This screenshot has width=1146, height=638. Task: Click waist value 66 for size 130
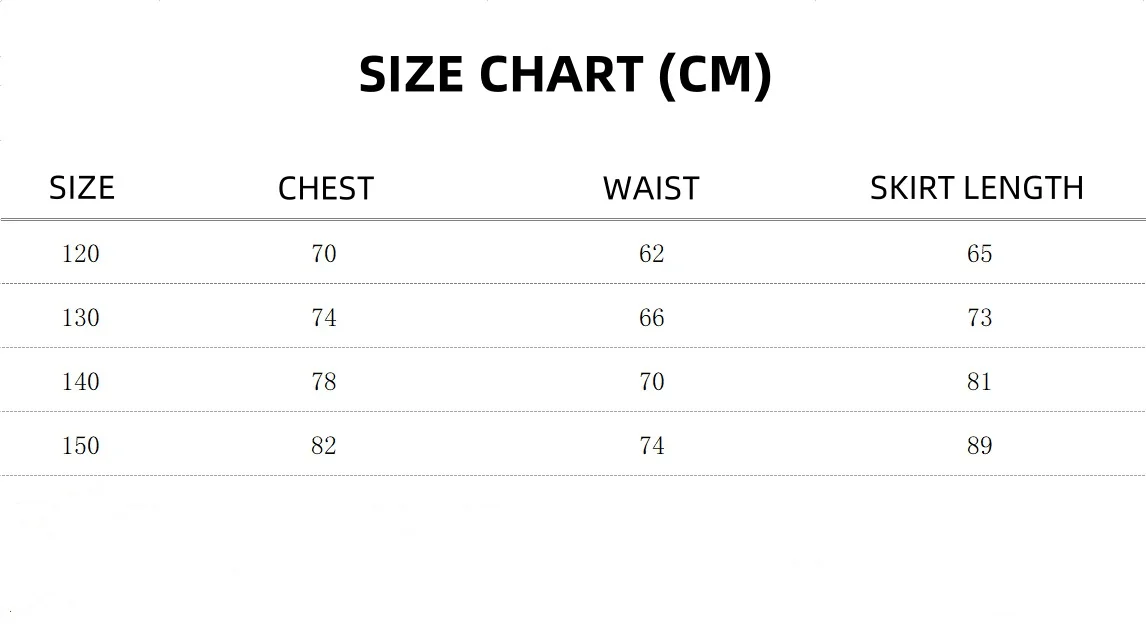(652, 317)
